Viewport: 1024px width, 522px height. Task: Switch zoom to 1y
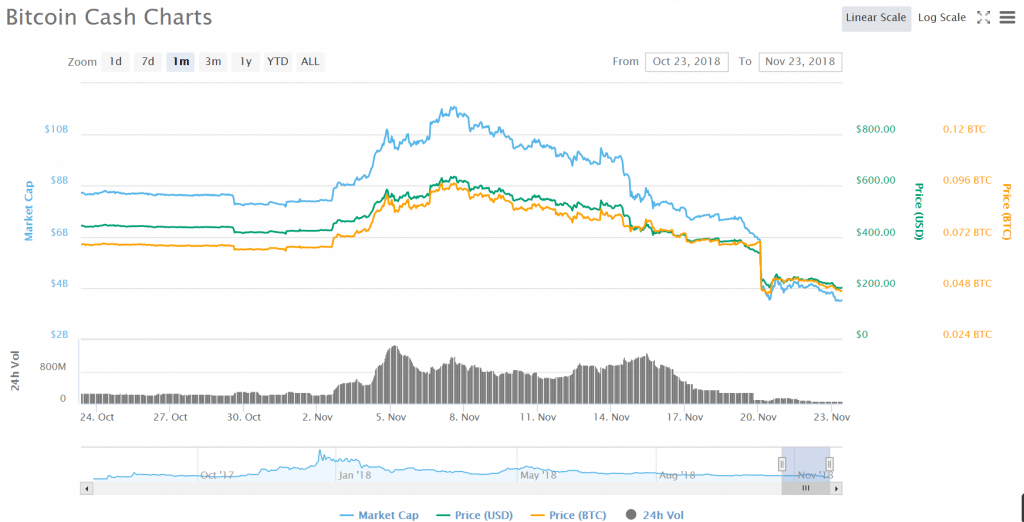point(245,62)
